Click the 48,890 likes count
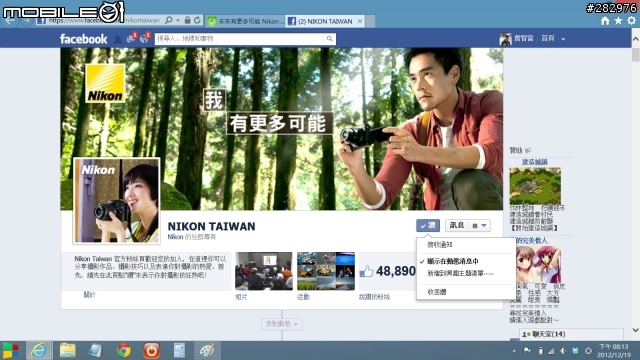The image size is (640, 360). (396, 271)
